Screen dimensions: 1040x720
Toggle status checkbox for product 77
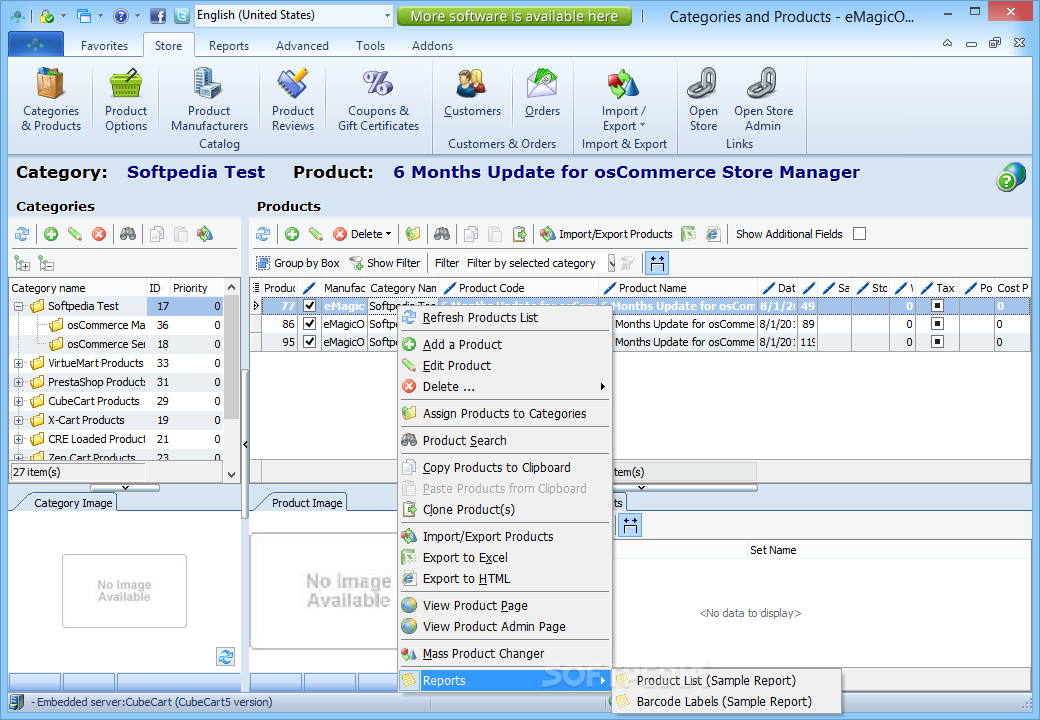tap(309, 306)
